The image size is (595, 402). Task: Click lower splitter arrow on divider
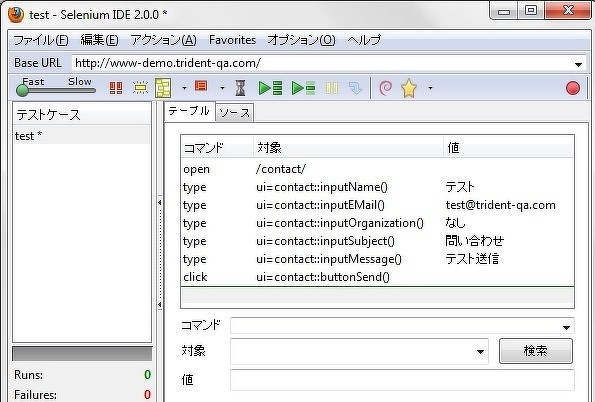160,304
